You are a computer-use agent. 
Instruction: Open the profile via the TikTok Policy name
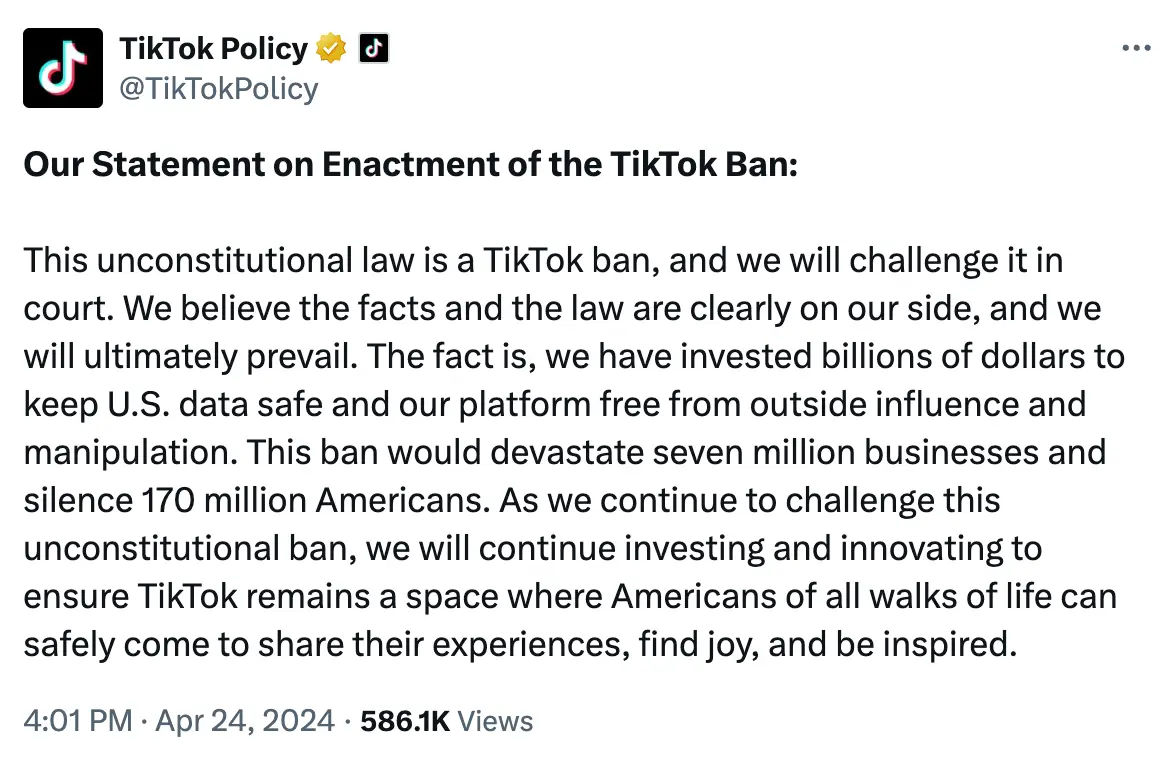pos(214,48)
